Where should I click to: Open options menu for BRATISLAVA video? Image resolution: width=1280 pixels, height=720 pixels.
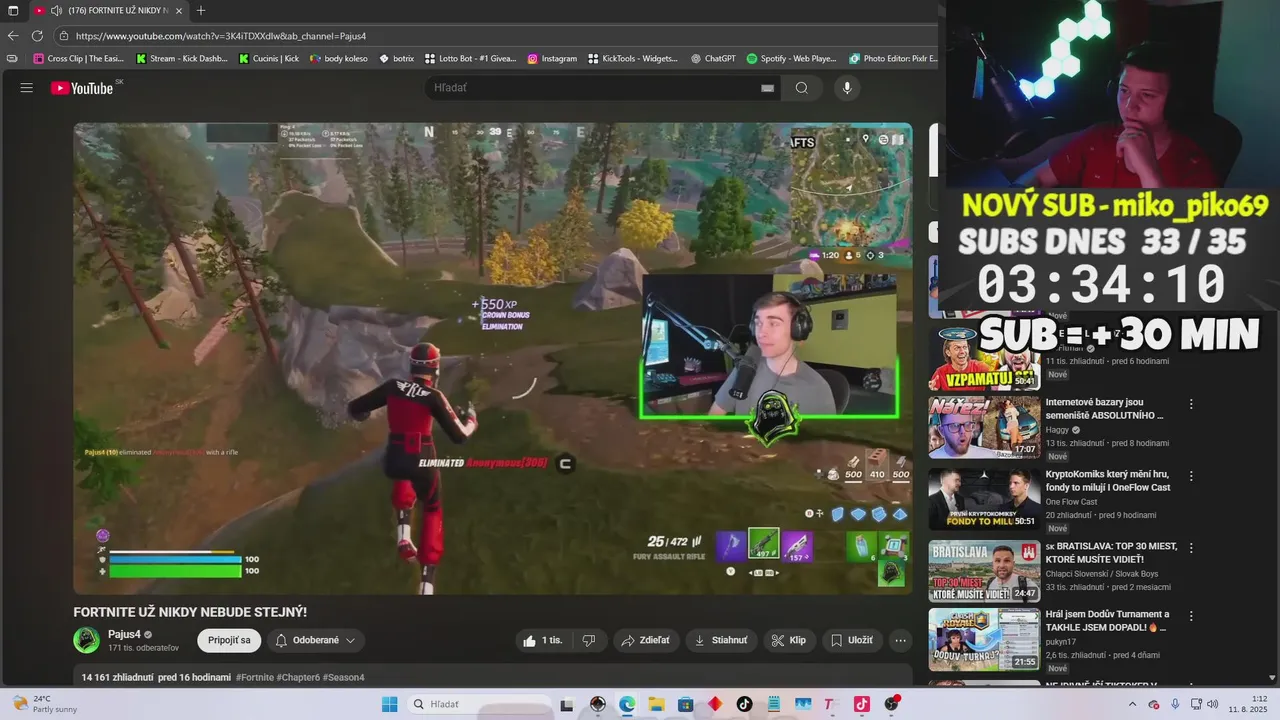pyautogui.click(x=1191, y=548)
